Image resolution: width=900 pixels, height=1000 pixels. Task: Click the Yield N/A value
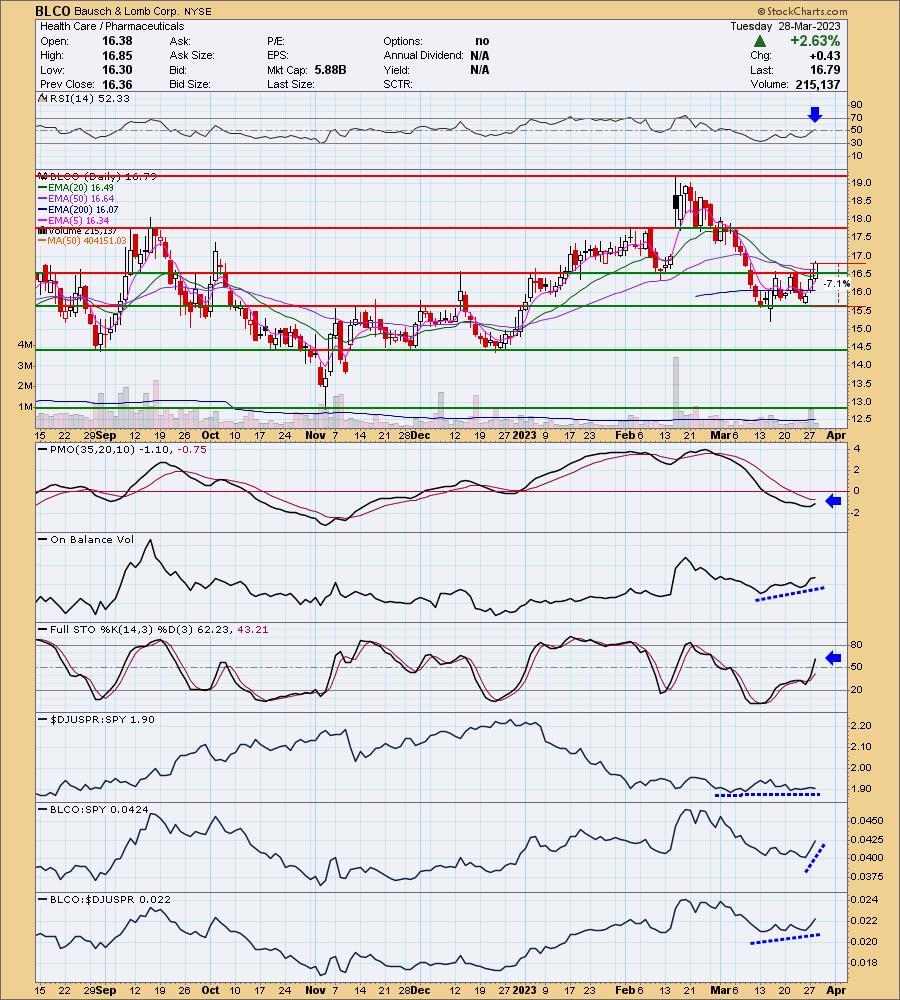click(480, 70)
